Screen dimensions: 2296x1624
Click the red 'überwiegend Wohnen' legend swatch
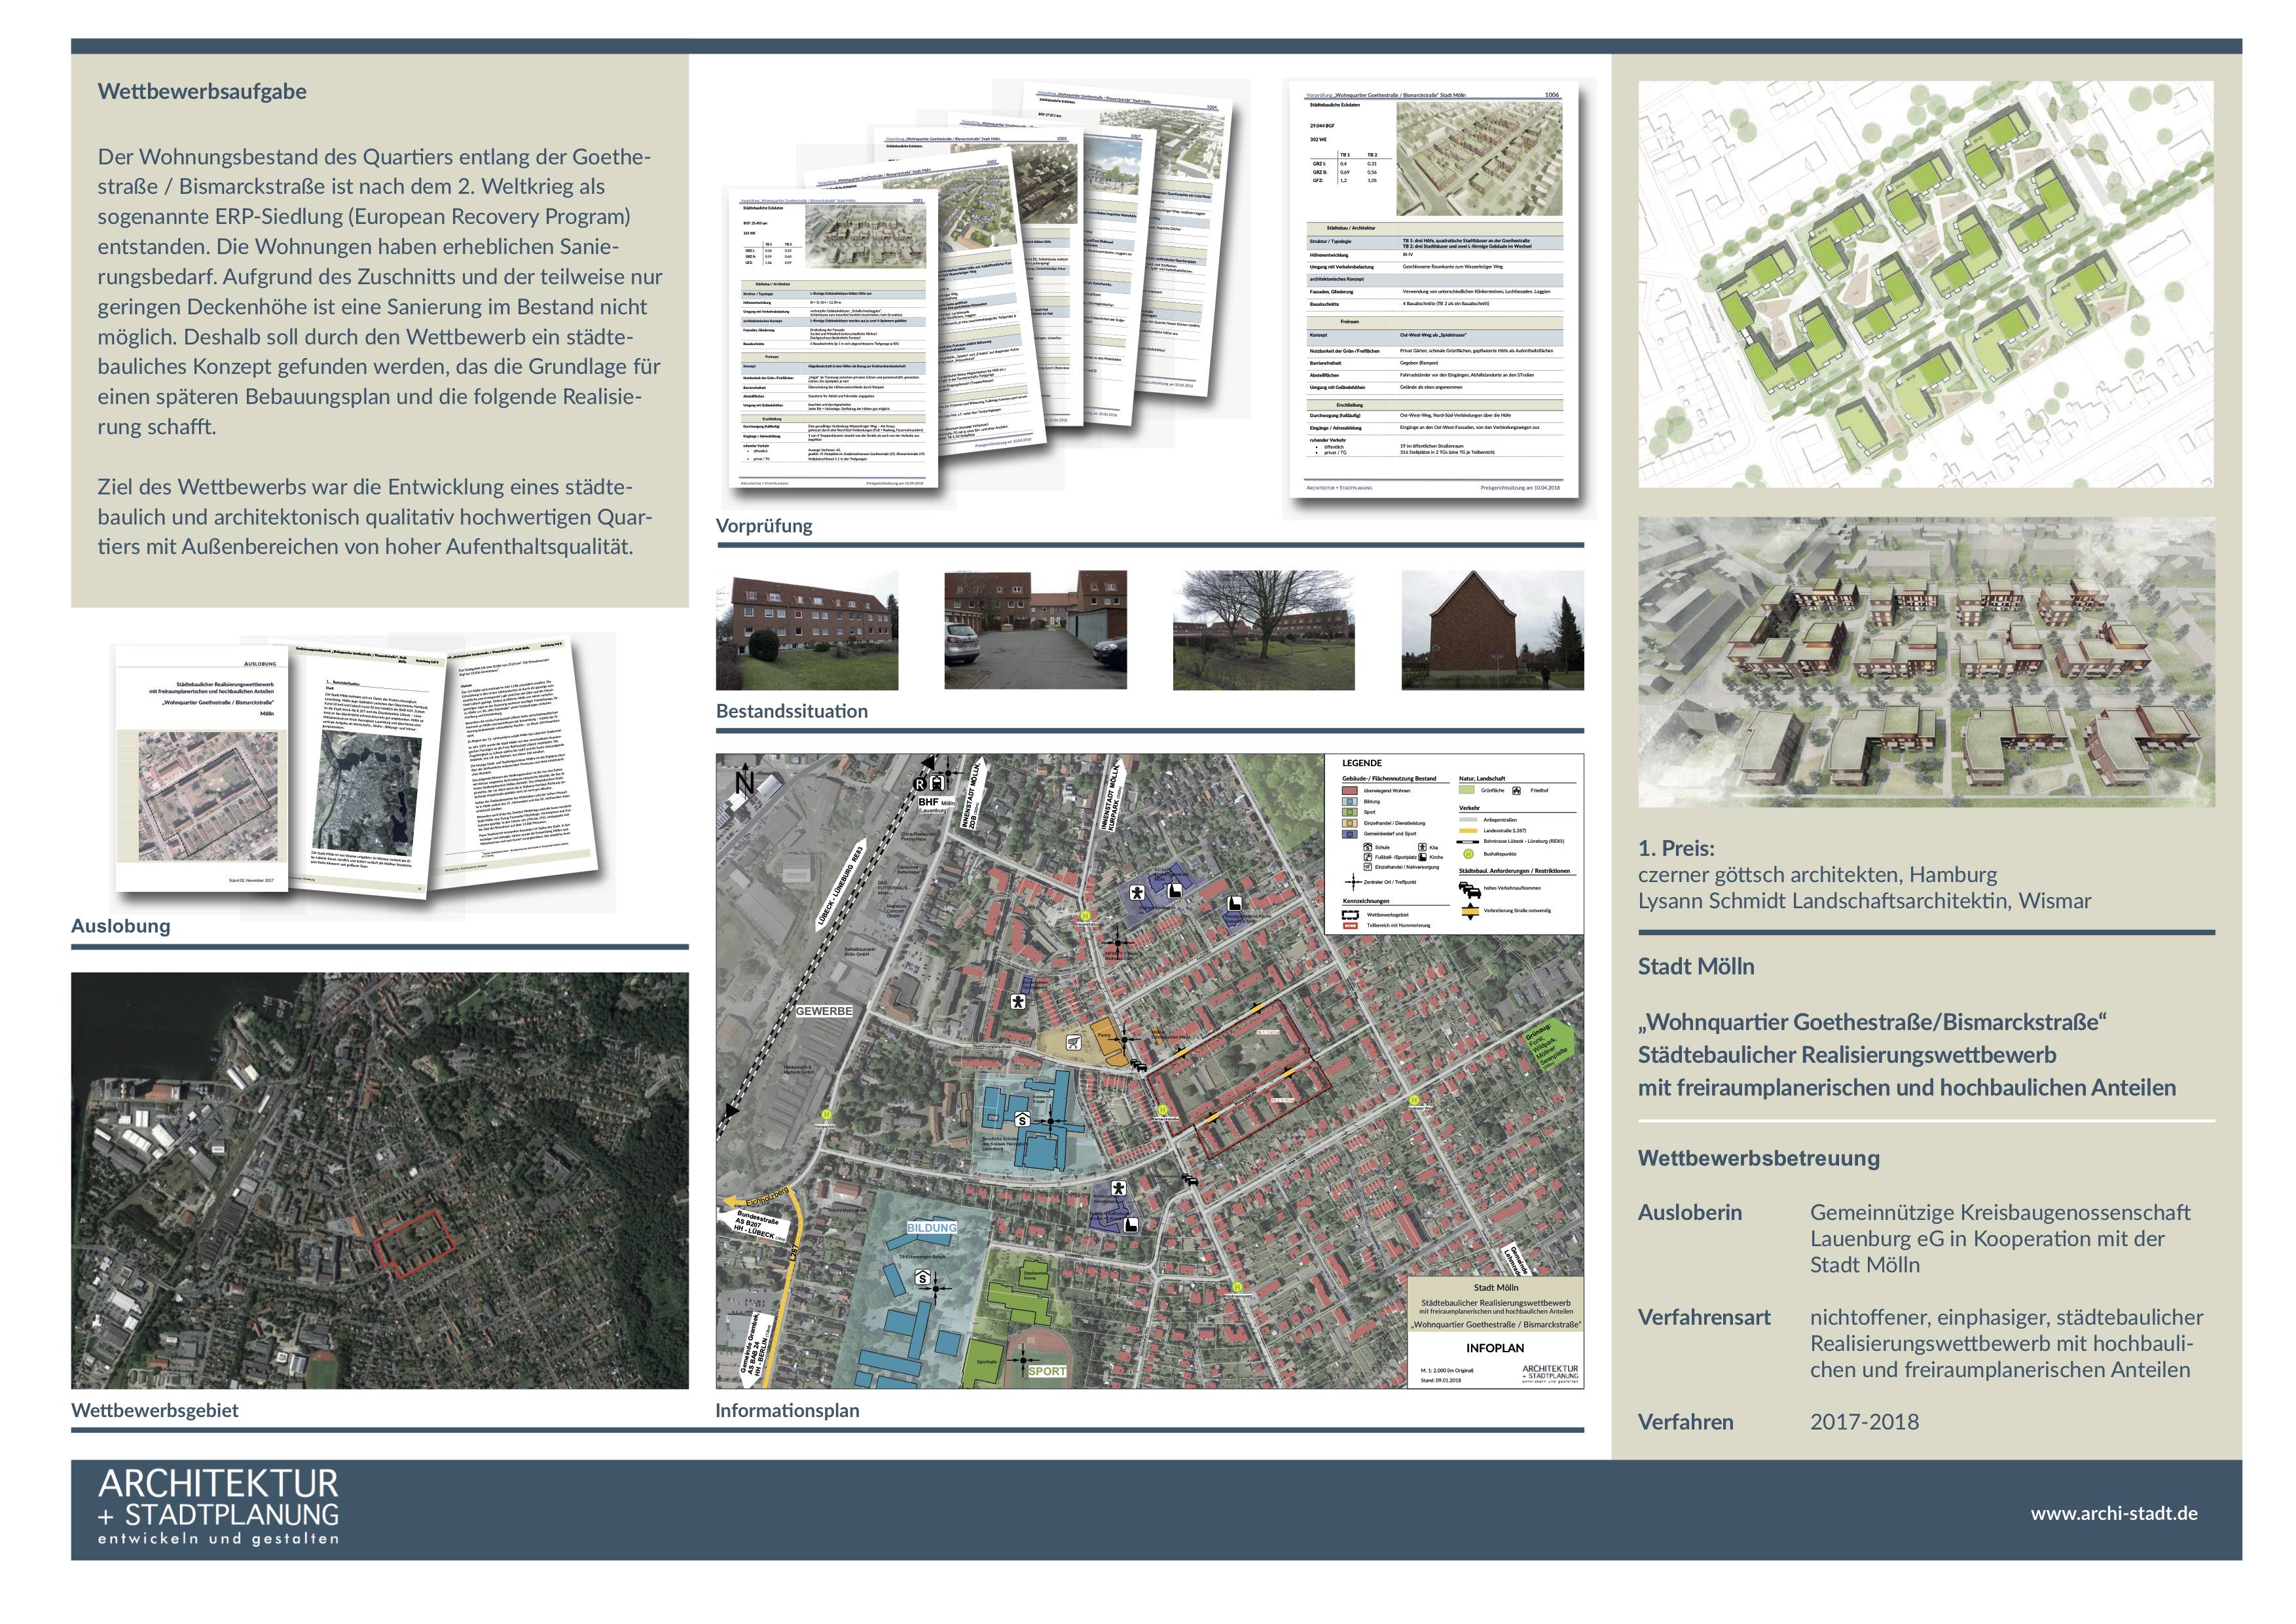point(1350,791)
